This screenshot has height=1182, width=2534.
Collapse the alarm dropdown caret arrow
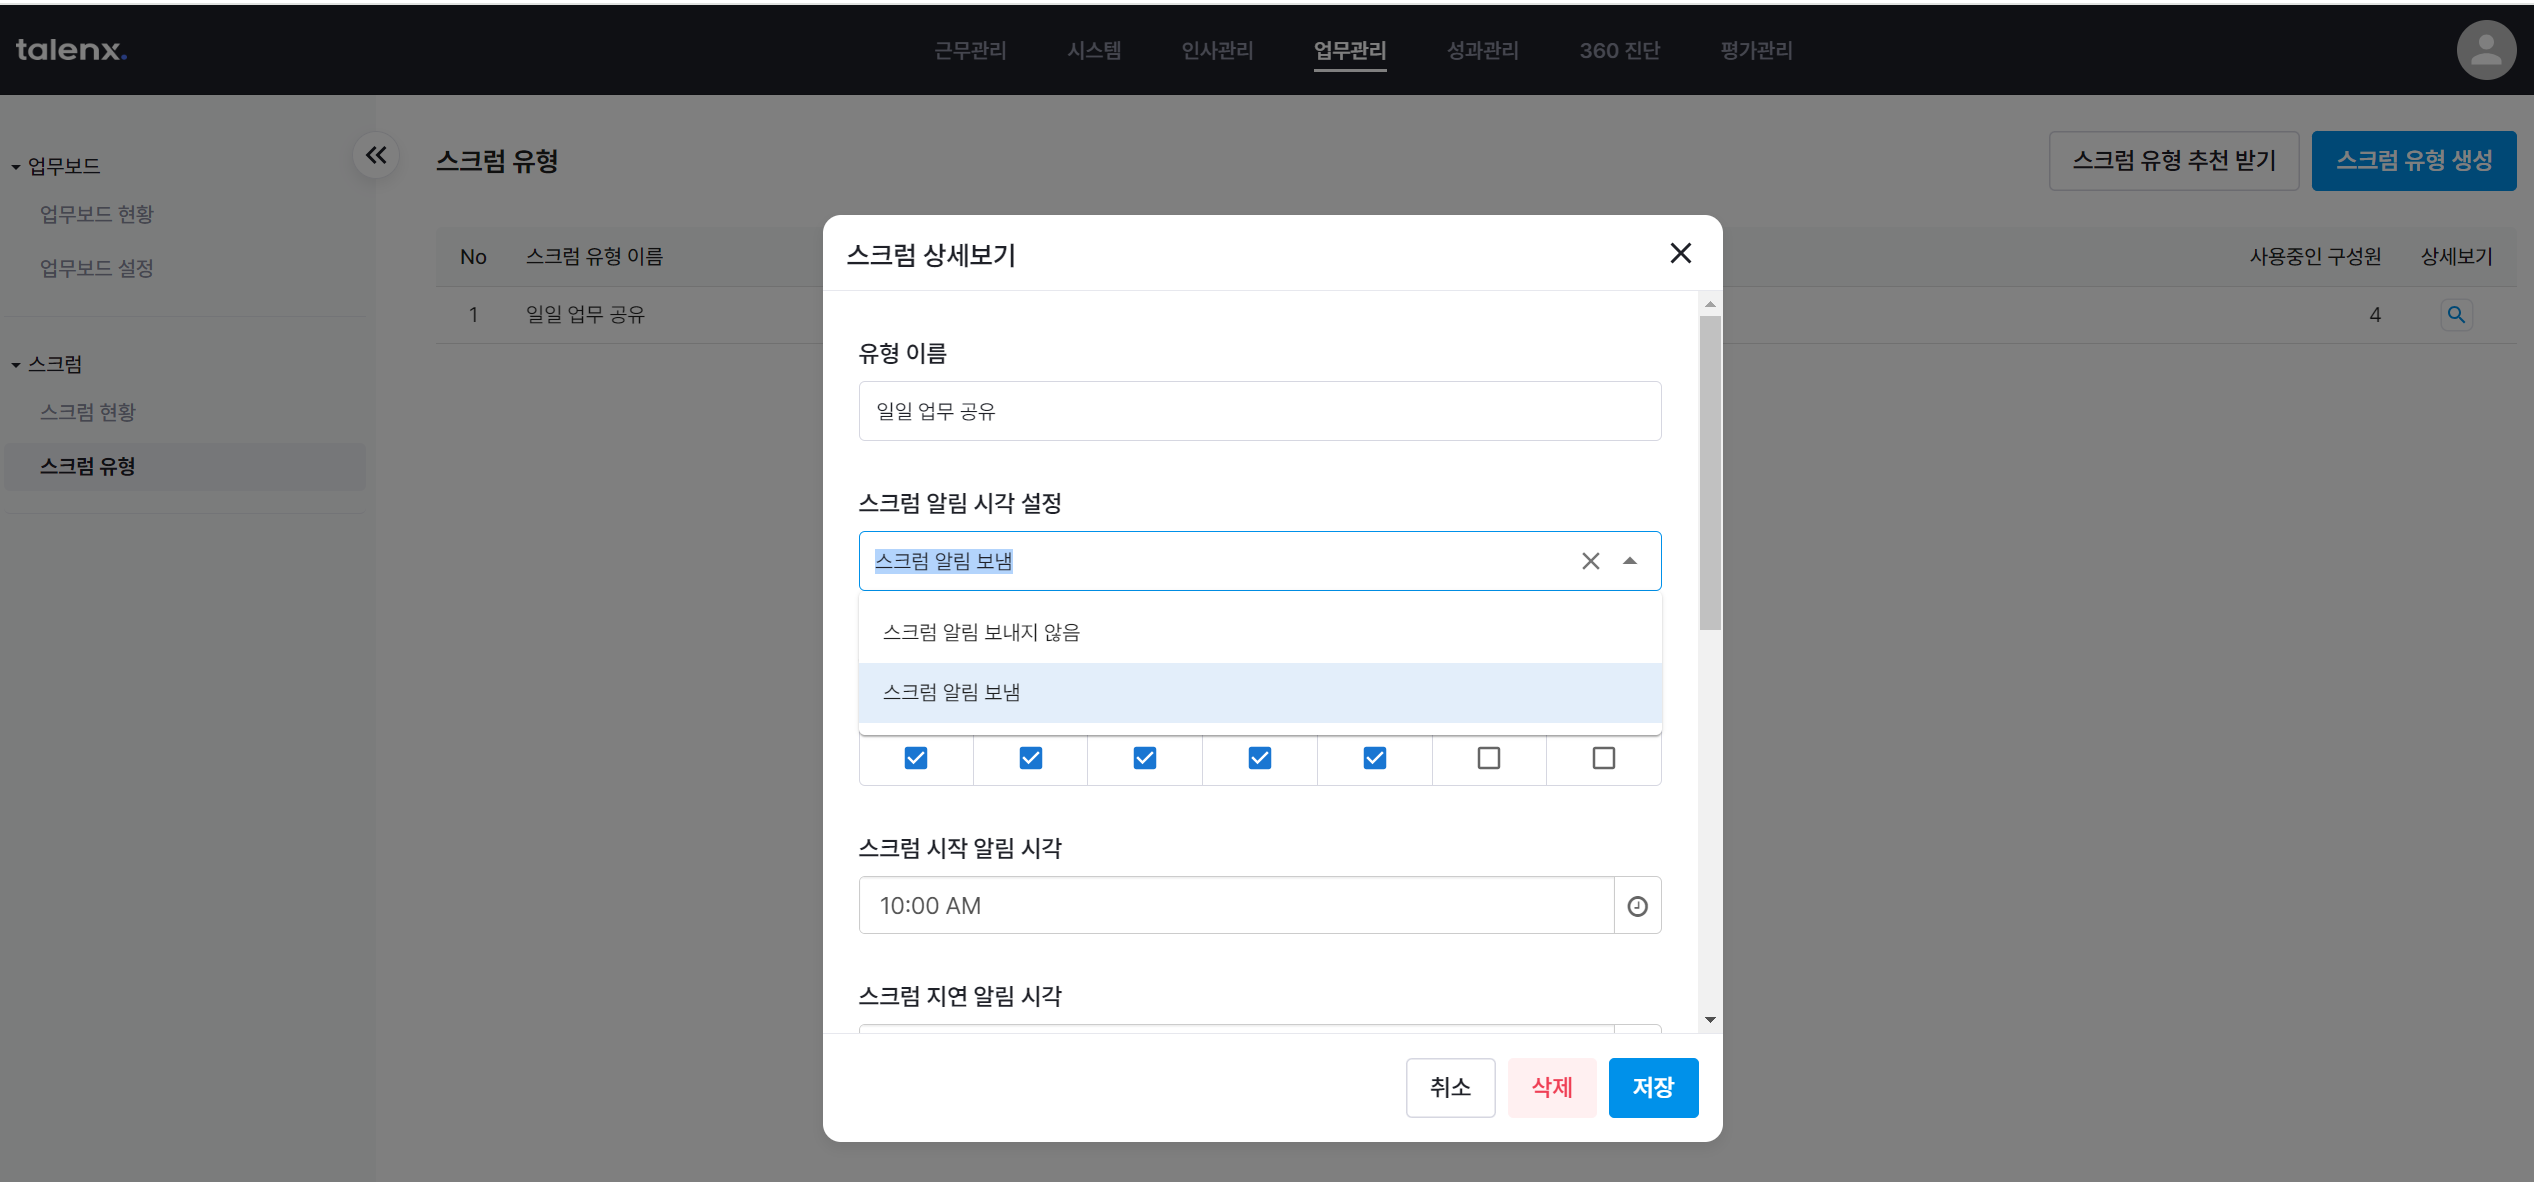pos(1630,561)
